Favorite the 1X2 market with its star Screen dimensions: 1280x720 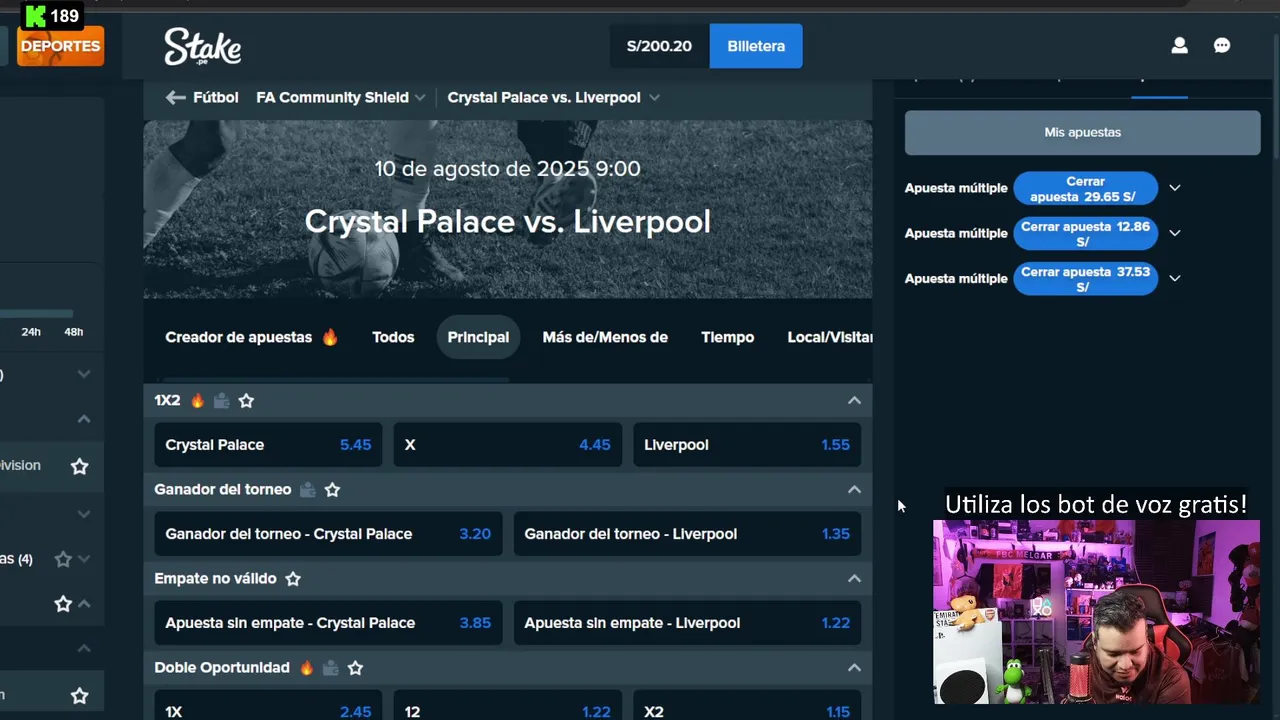click(246, 400)
